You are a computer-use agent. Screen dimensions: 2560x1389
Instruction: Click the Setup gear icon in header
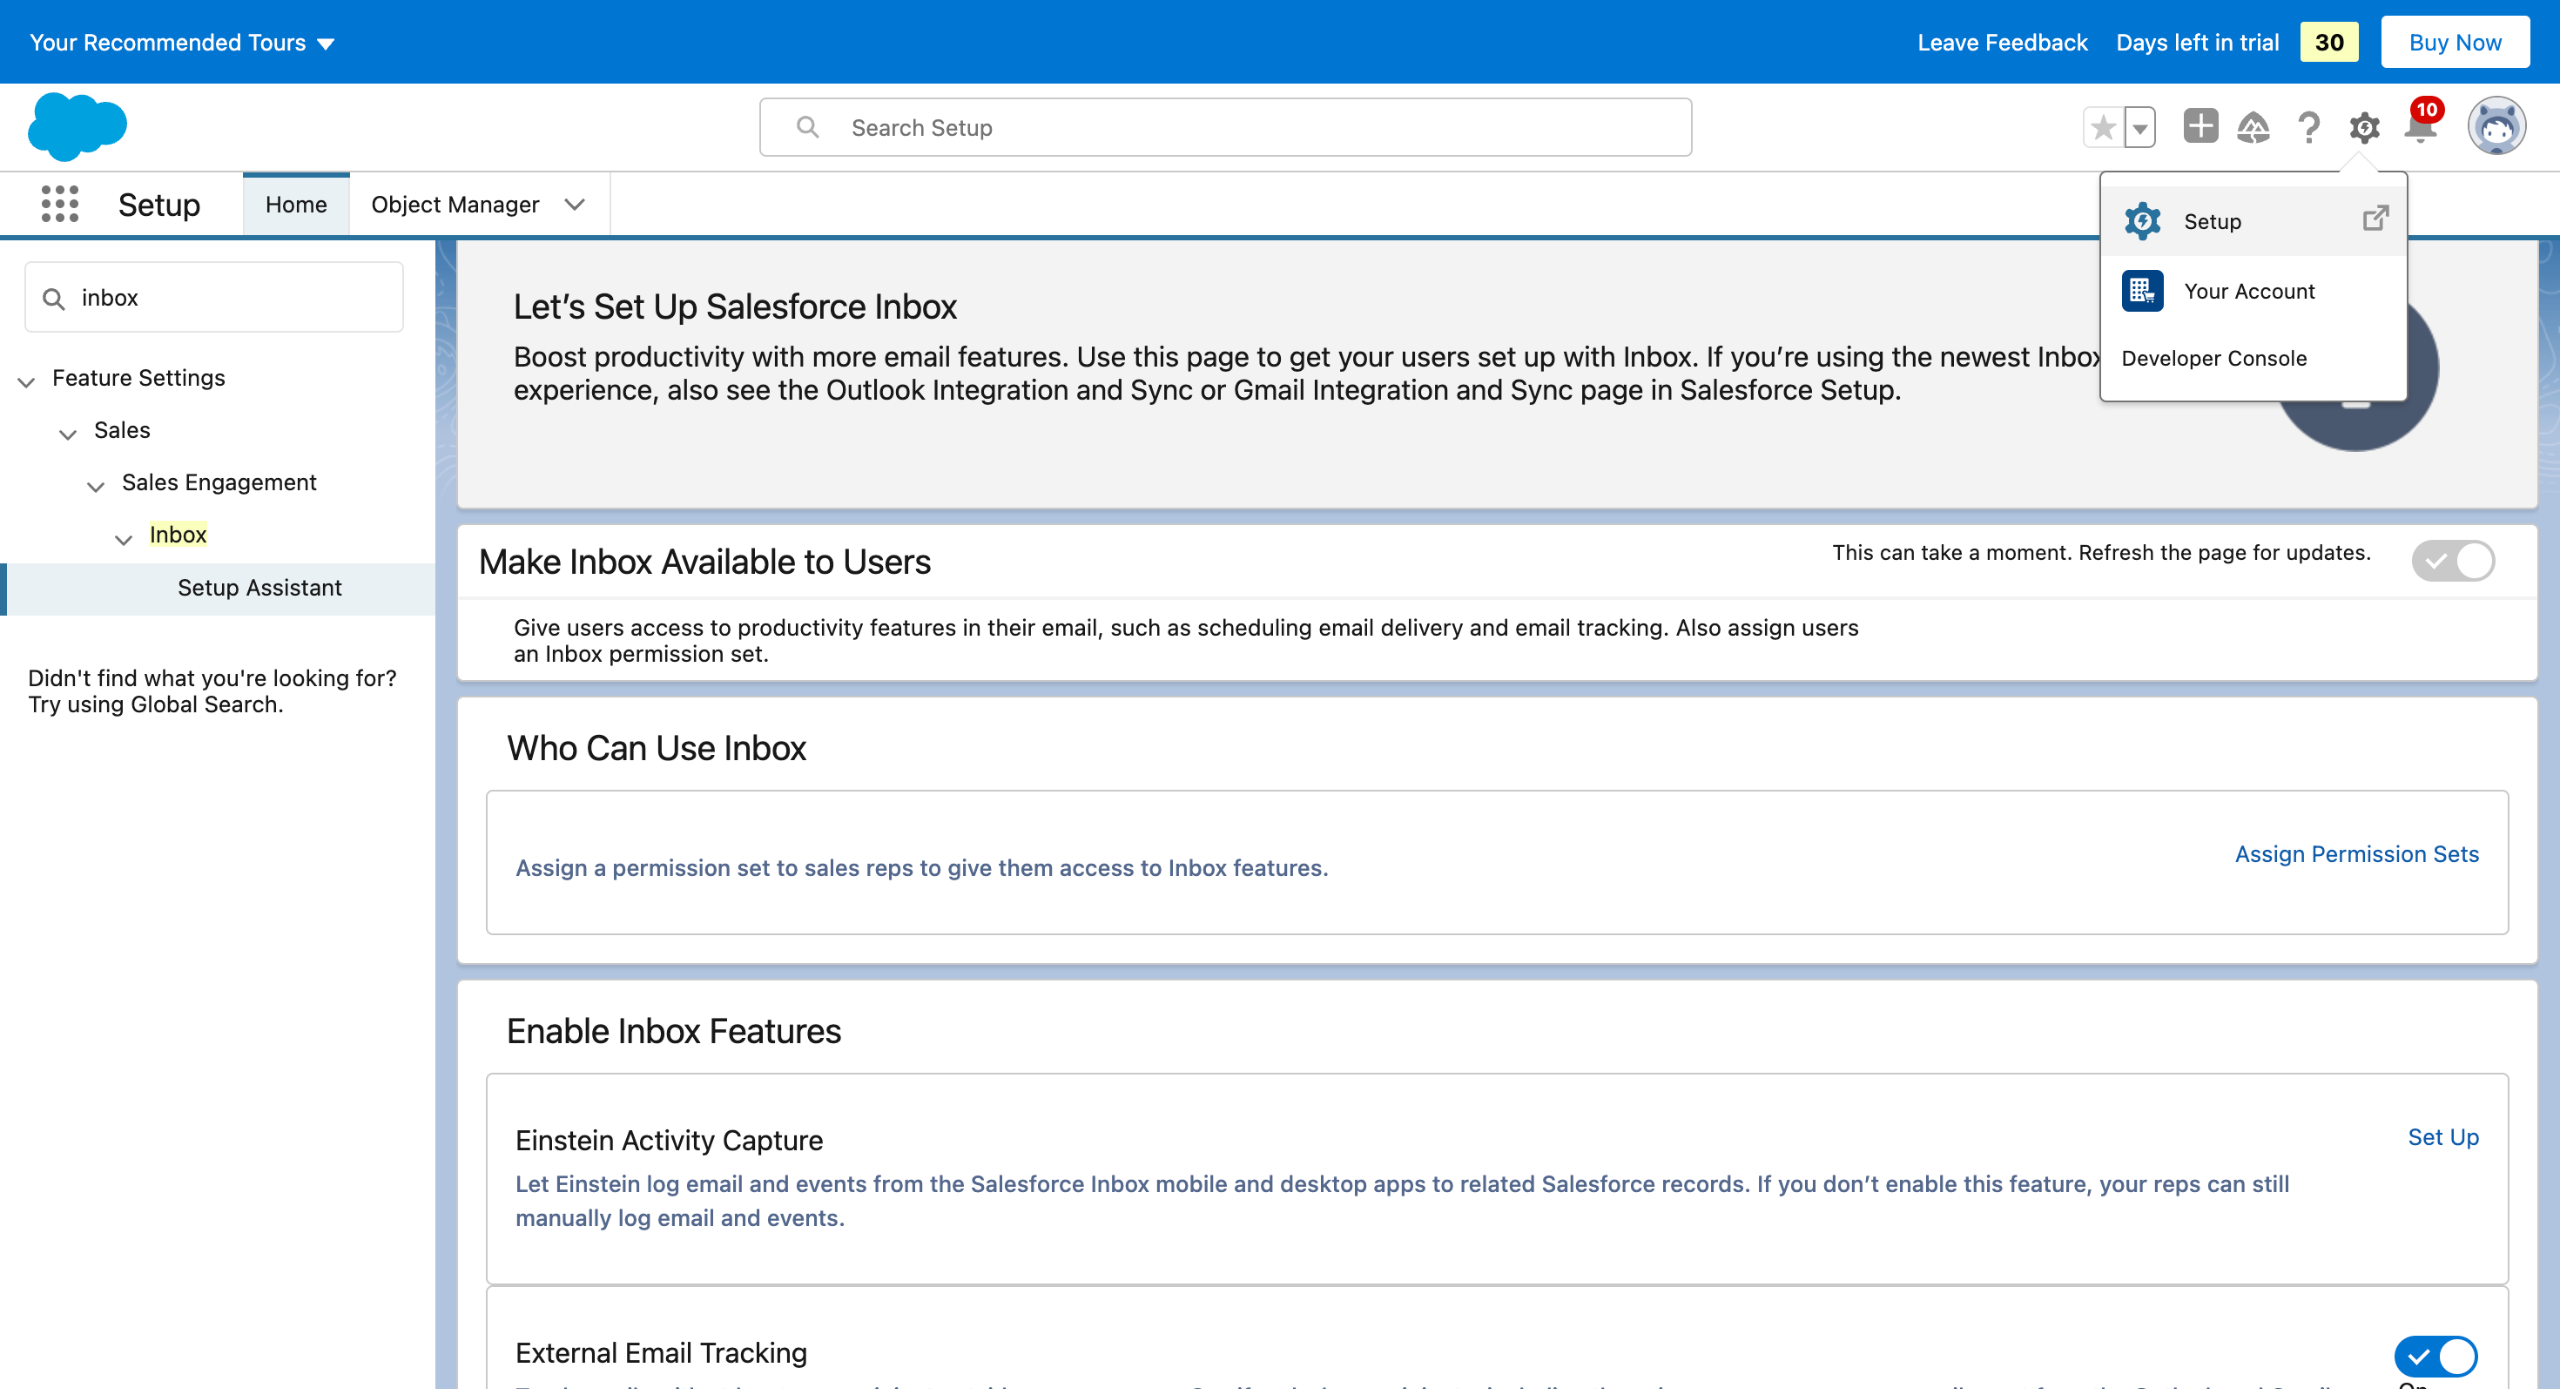(x=2364, y=127)
